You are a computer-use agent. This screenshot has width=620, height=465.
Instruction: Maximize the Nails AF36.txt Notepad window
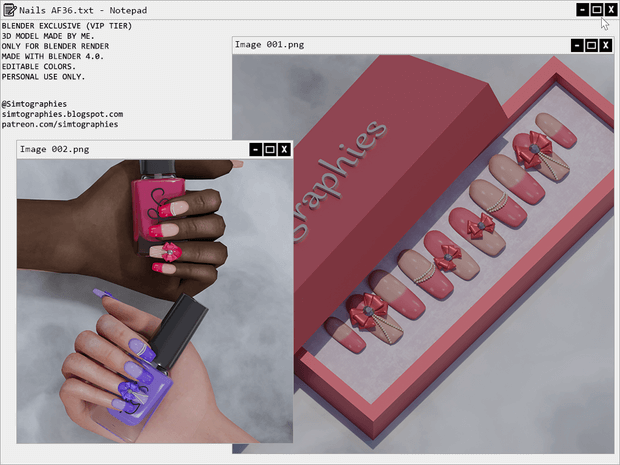coord(597,9)
